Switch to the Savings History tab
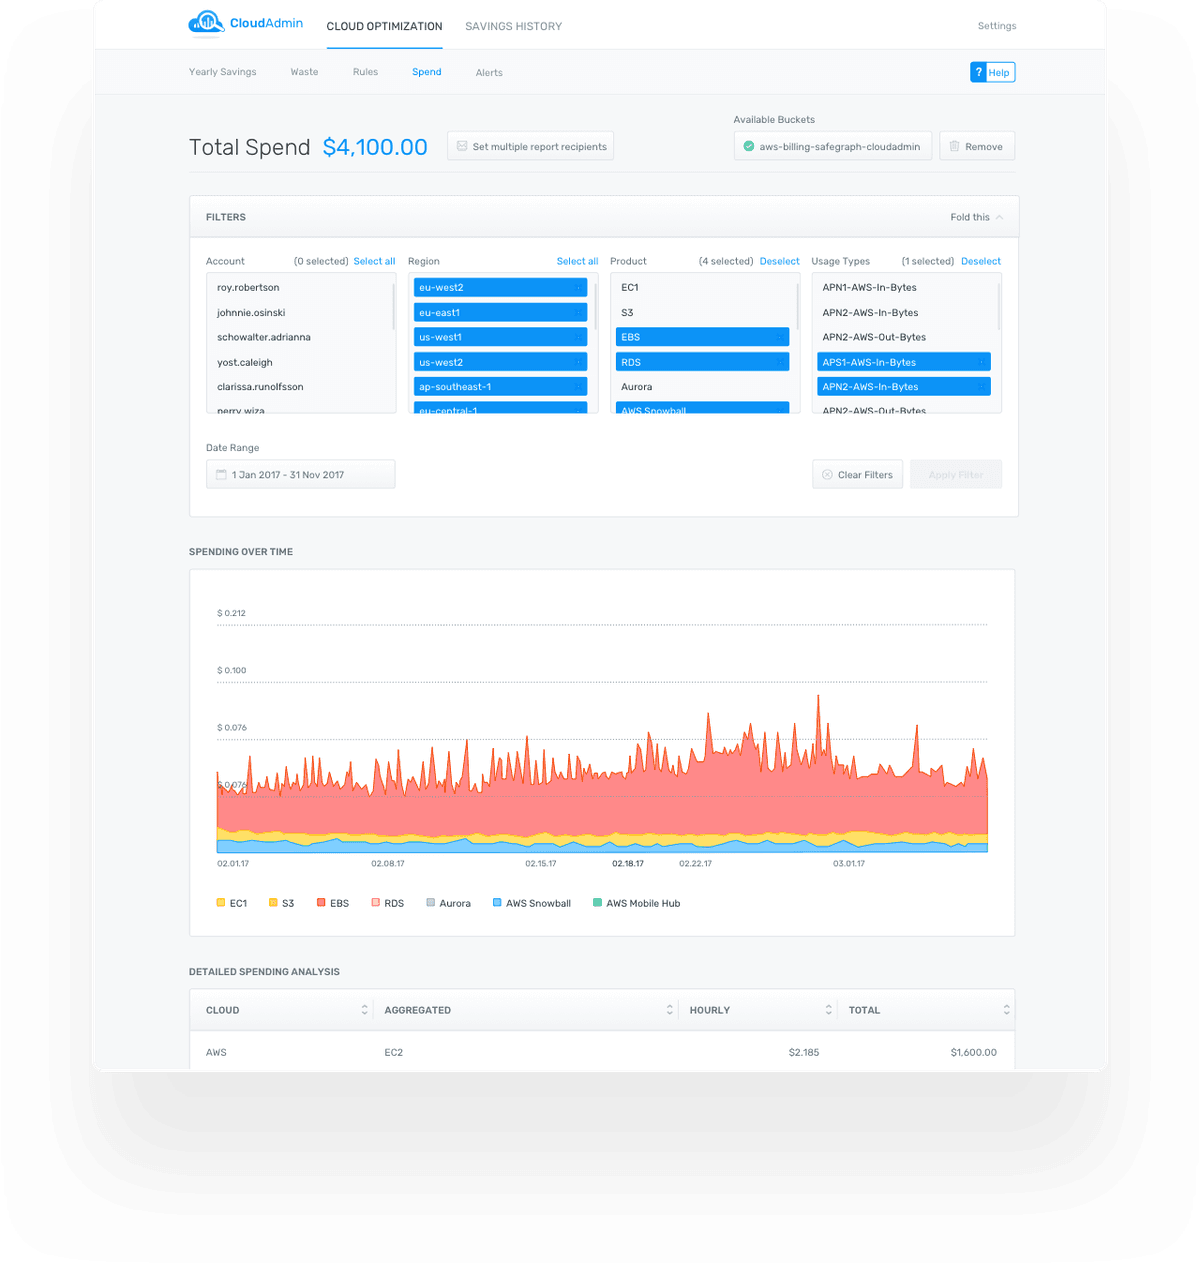The height and width of the screenshot is (1264, 1200). (513, 27)
